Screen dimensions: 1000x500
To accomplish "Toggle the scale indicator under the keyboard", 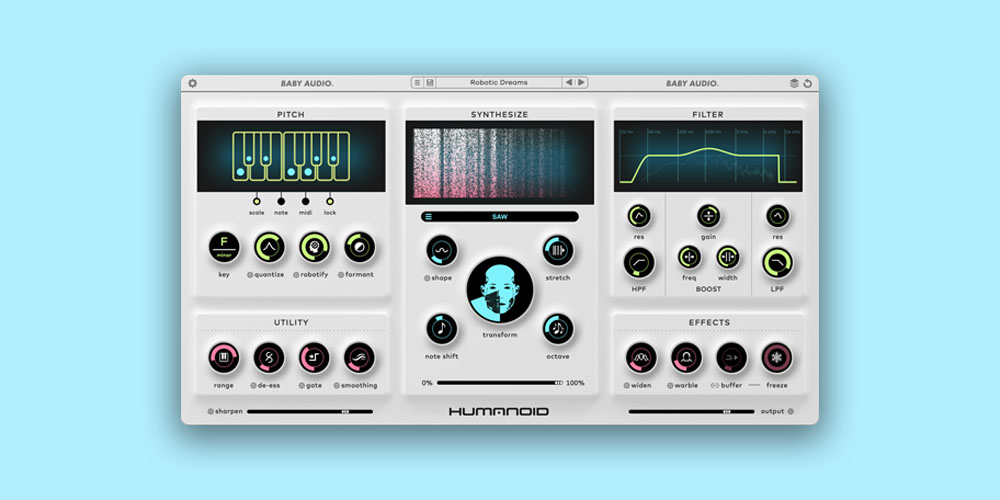I will tap(257, 200).
